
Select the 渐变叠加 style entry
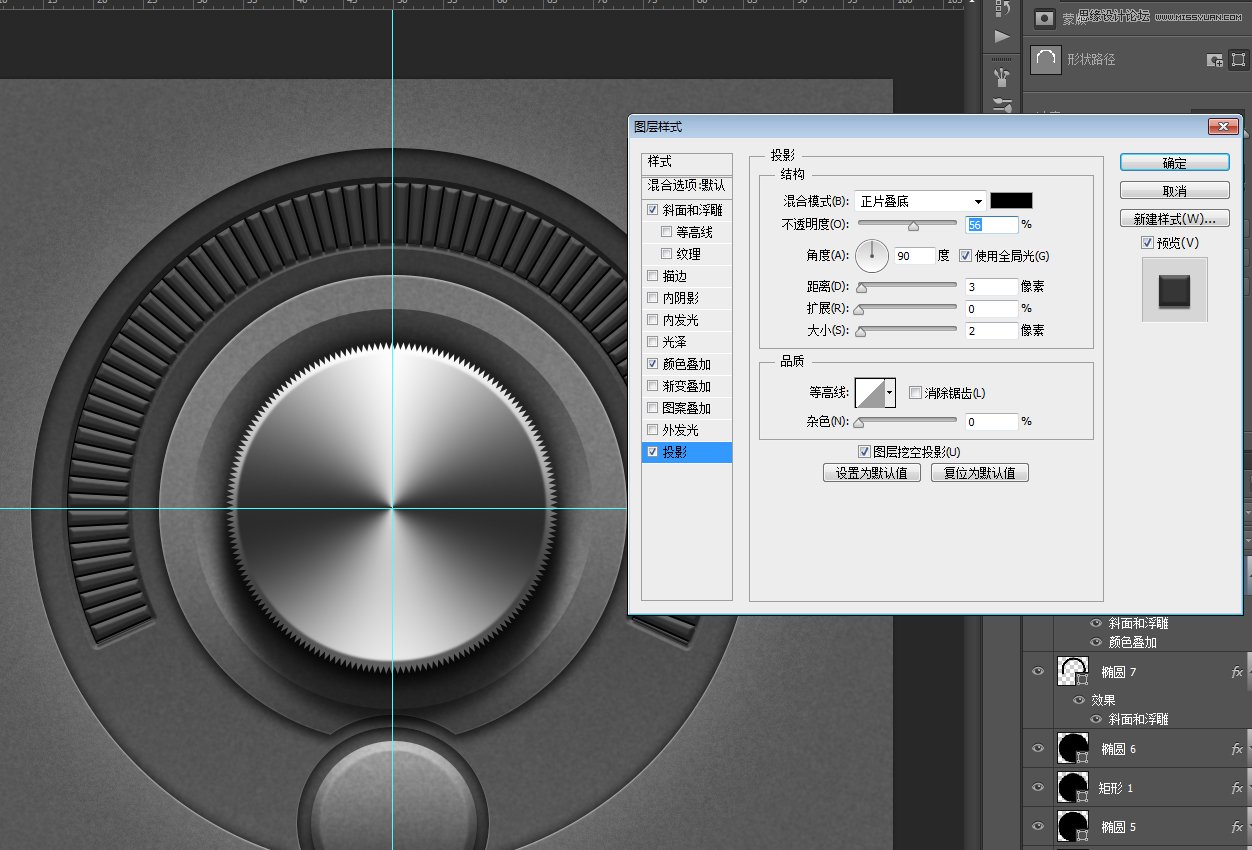pos(686,385)
